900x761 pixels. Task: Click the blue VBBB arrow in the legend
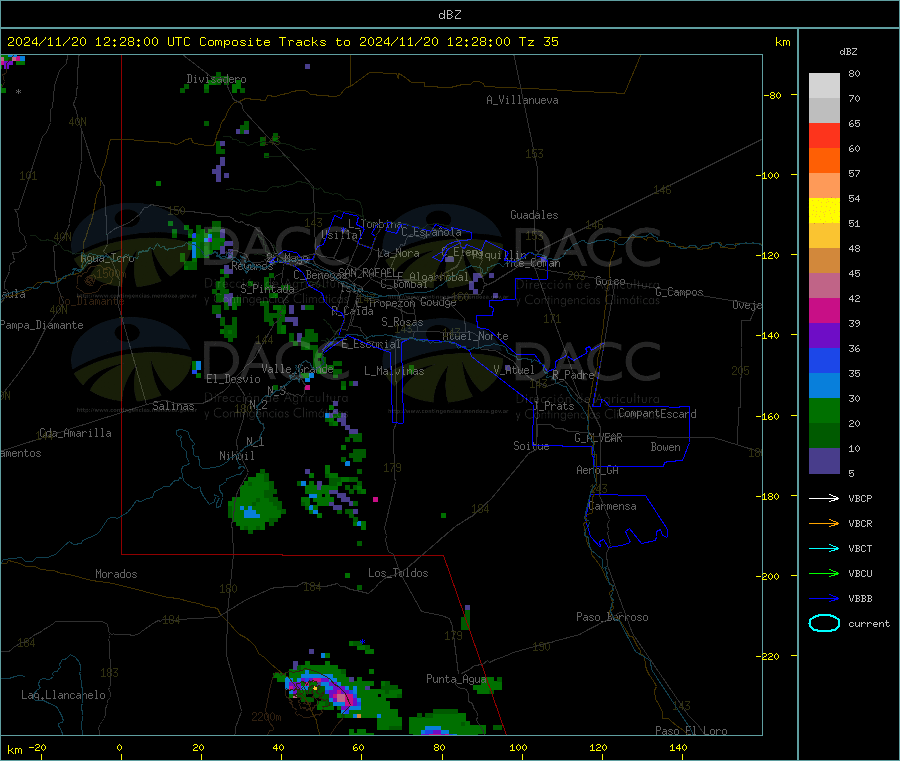tap(824, 599)
